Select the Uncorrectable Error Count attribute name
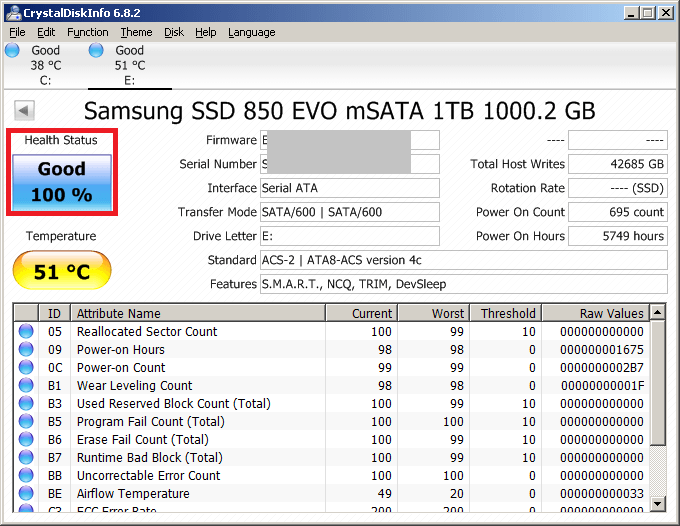 148,475
